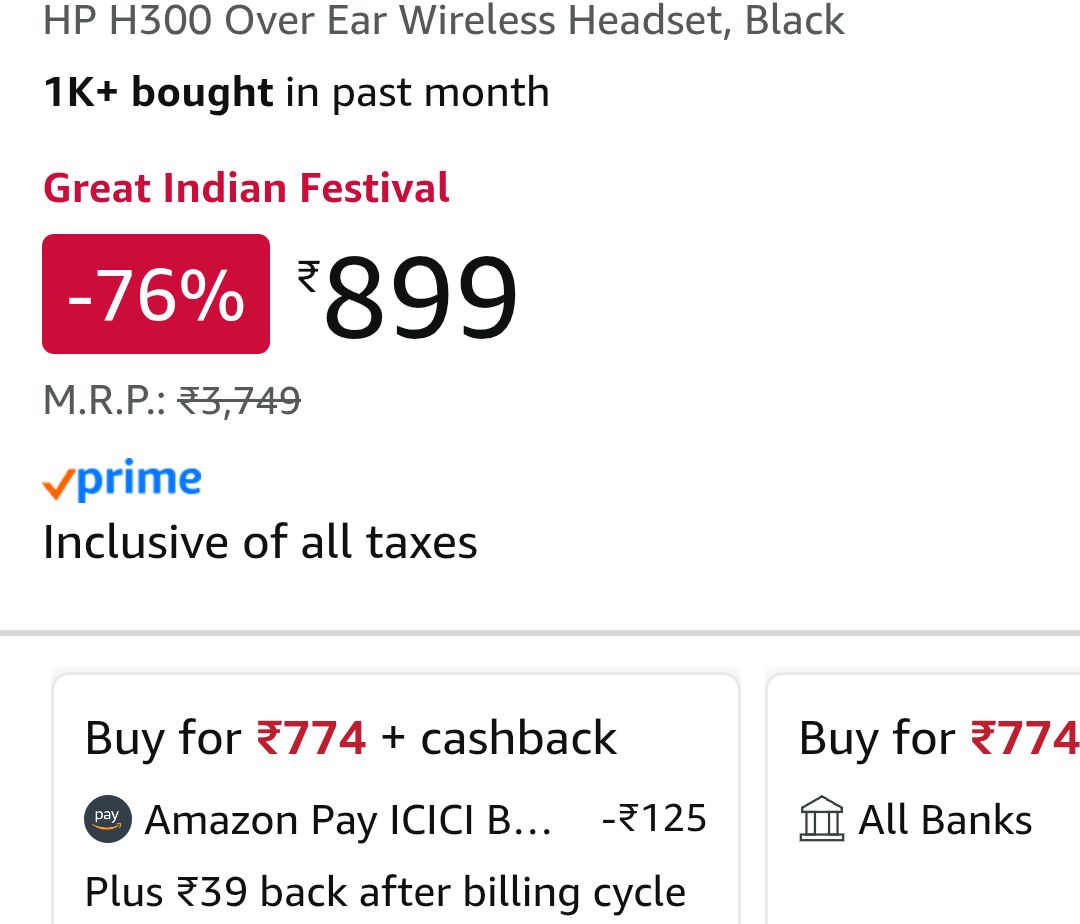Tap the Amazon Pay logo icon
Screen dimensions: 1080x924
(x=108, y=820)
